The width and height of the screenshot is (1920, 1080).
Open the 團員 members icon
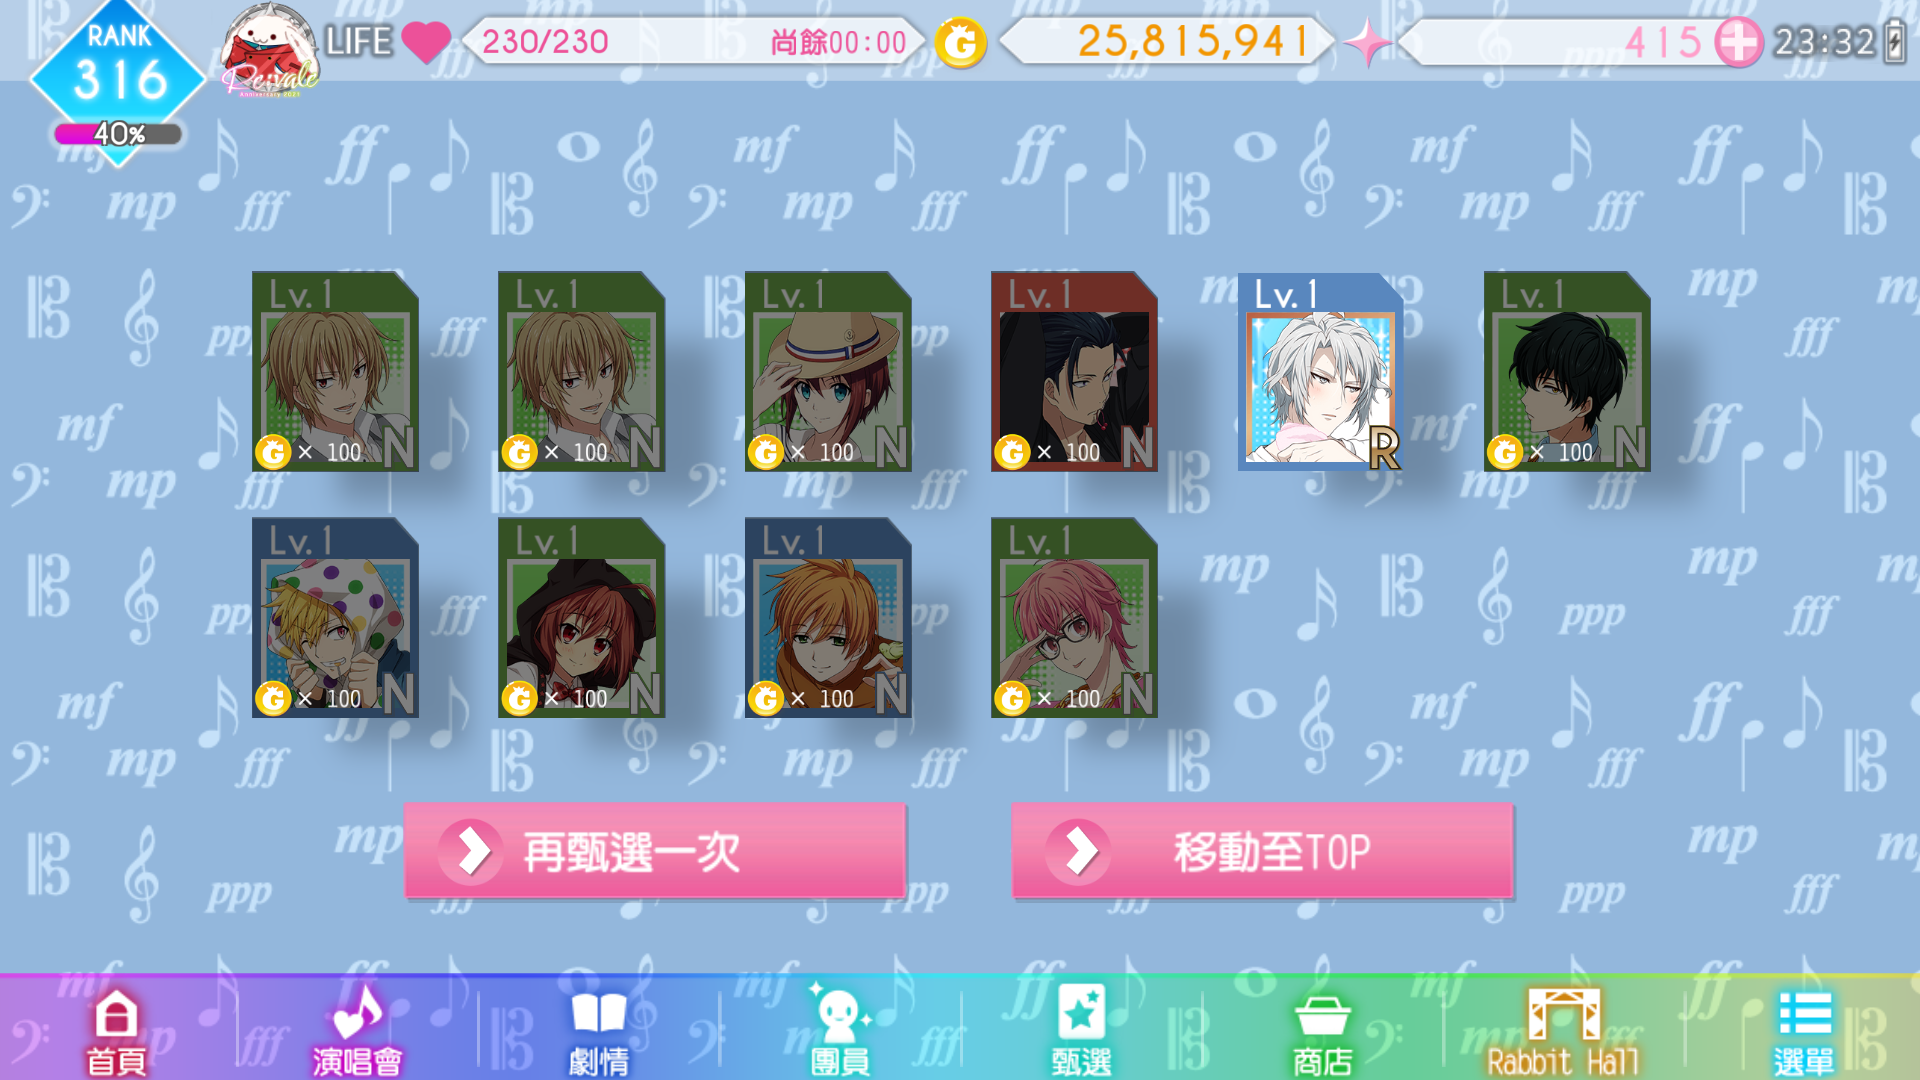coord(840,1031)
